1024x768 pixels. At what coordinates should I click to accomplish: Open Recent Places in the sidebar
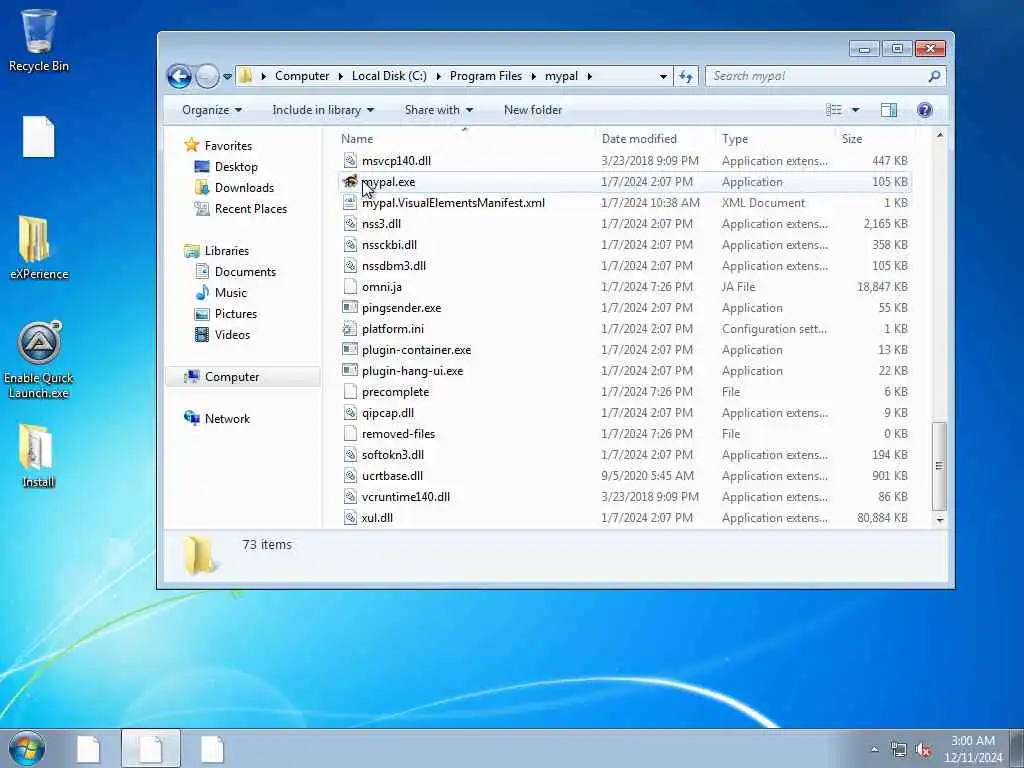point(250,209)
